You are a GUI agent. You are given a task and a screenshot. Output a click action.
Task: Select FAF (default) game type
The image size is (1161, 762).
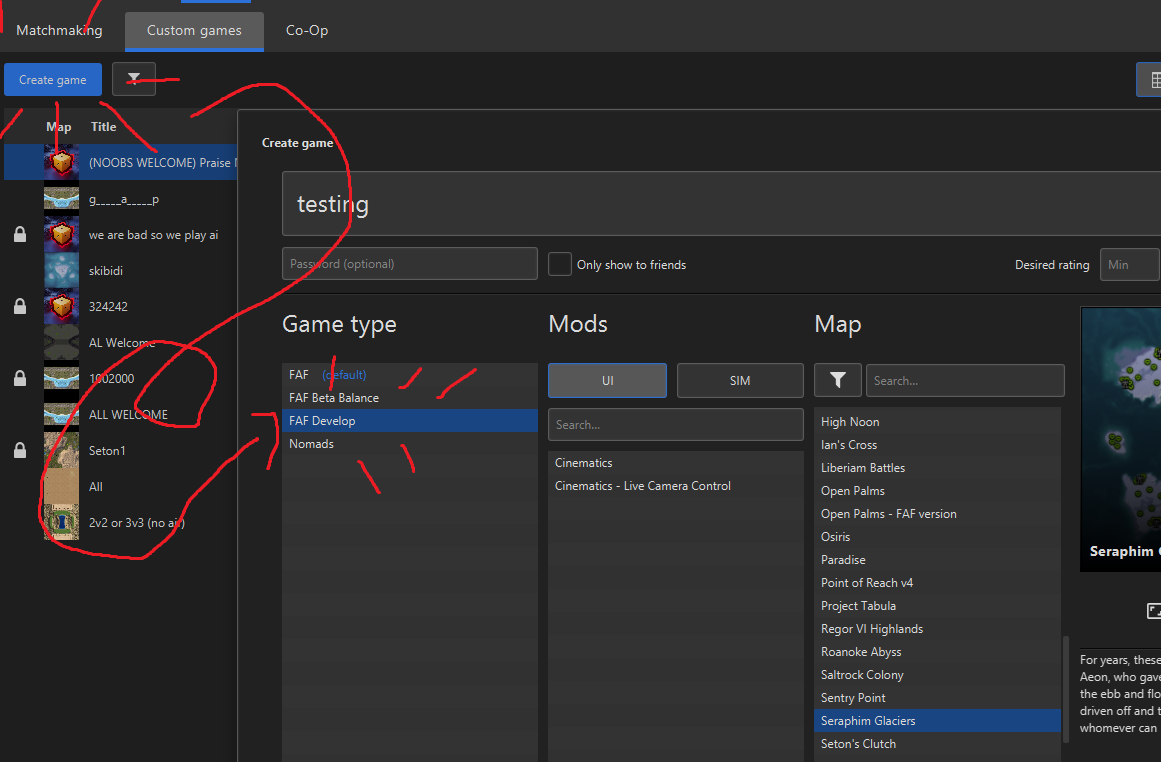(409, 375)
